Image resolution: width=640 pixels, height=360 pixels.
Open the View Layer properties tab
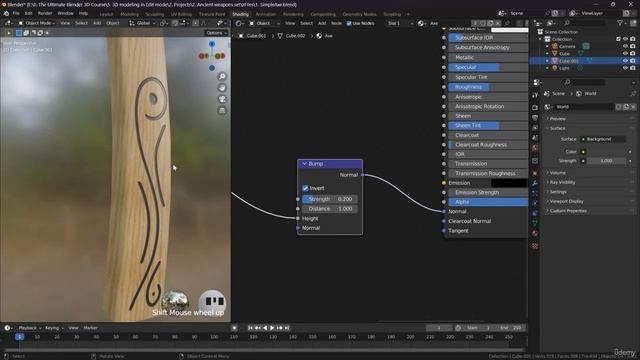[535, 128]
